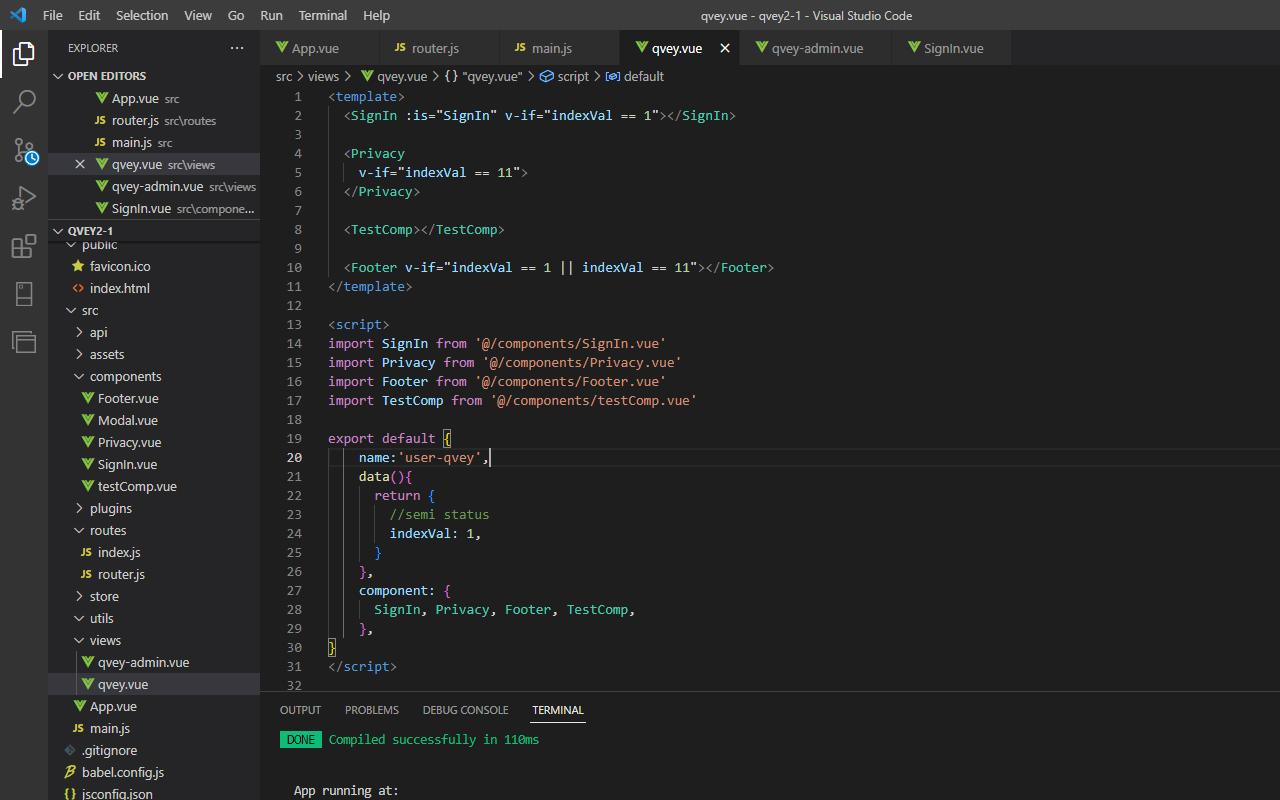
Task: Click the src breadcrumb segment
Action: (284, 76)
